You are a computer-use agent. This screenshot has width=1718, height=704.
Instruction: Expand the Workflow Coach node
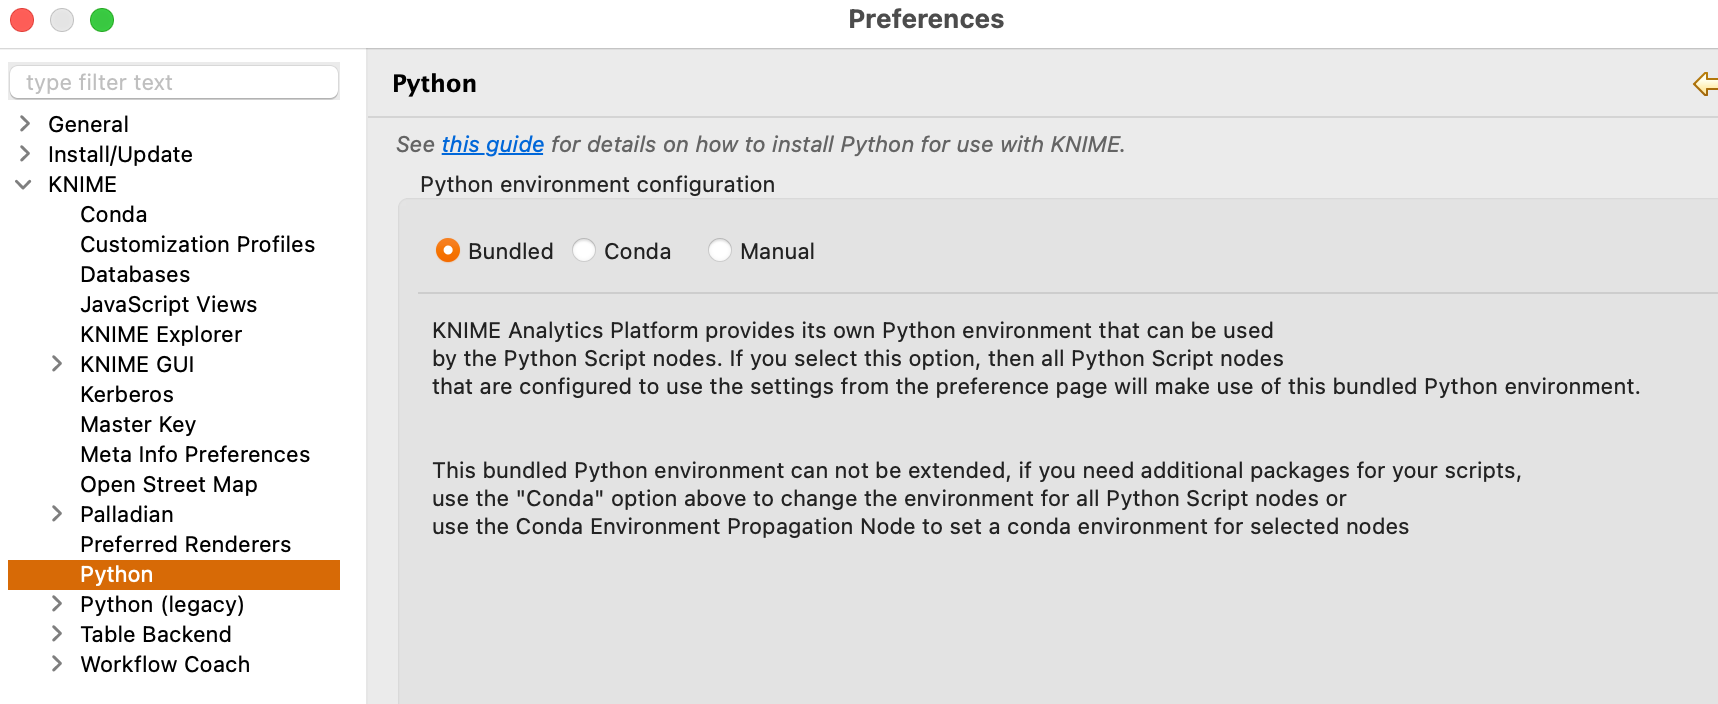click(x=57, y=664)
